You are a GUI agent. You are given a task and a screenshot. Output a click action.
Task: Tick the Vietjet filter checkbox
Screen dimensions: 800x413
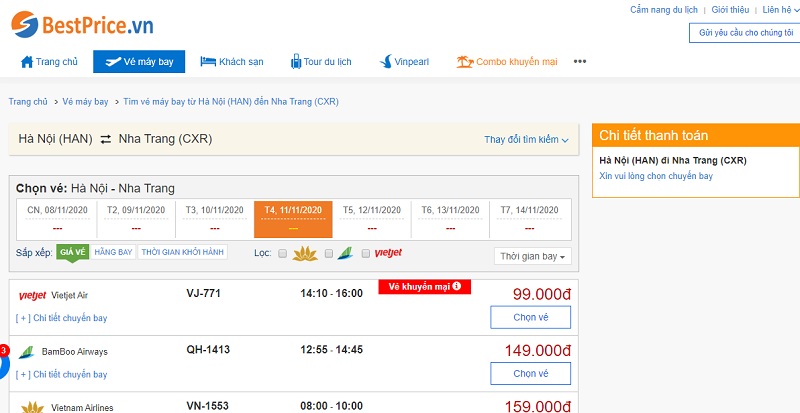pyautogui.click(x=365, y=253)
